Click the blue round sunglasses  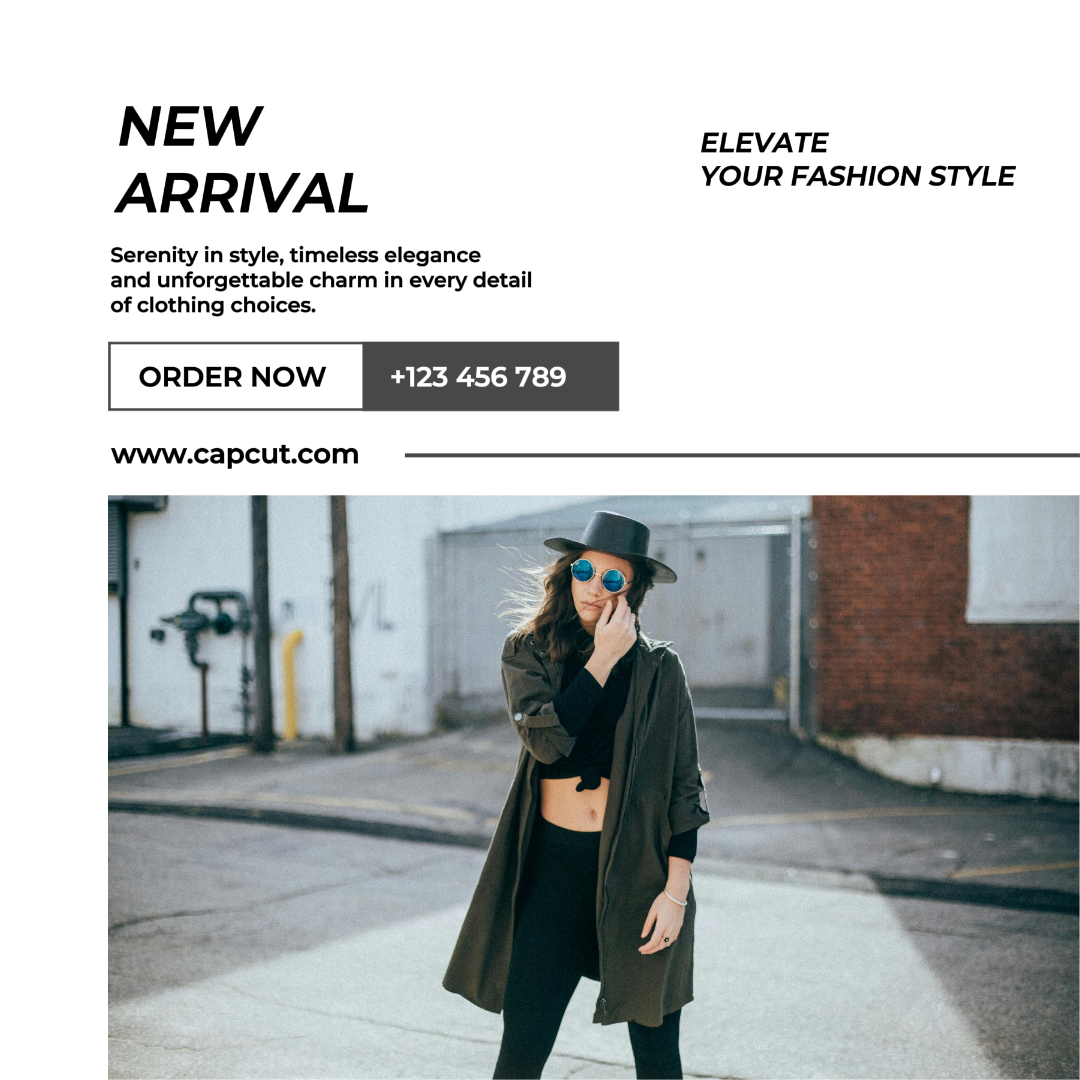[599, 575]
